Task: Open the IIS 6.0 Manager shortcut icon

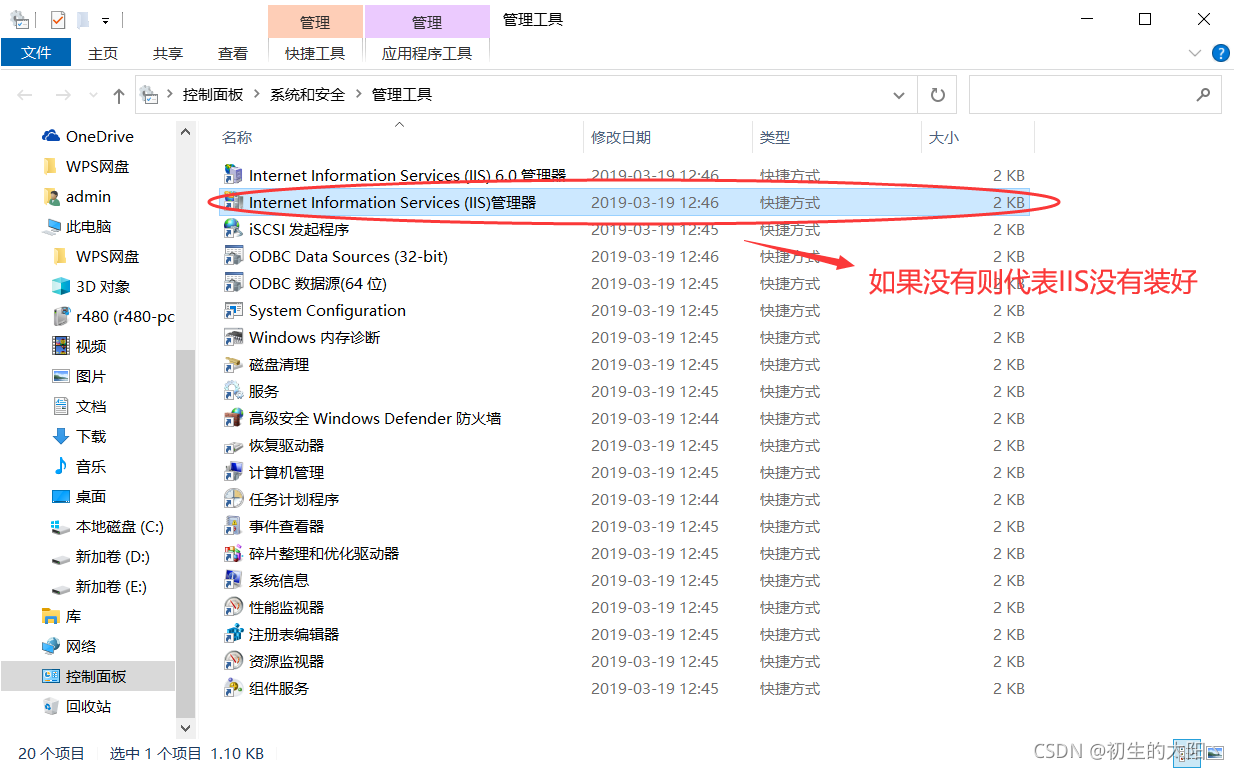Action: point(233,175)
